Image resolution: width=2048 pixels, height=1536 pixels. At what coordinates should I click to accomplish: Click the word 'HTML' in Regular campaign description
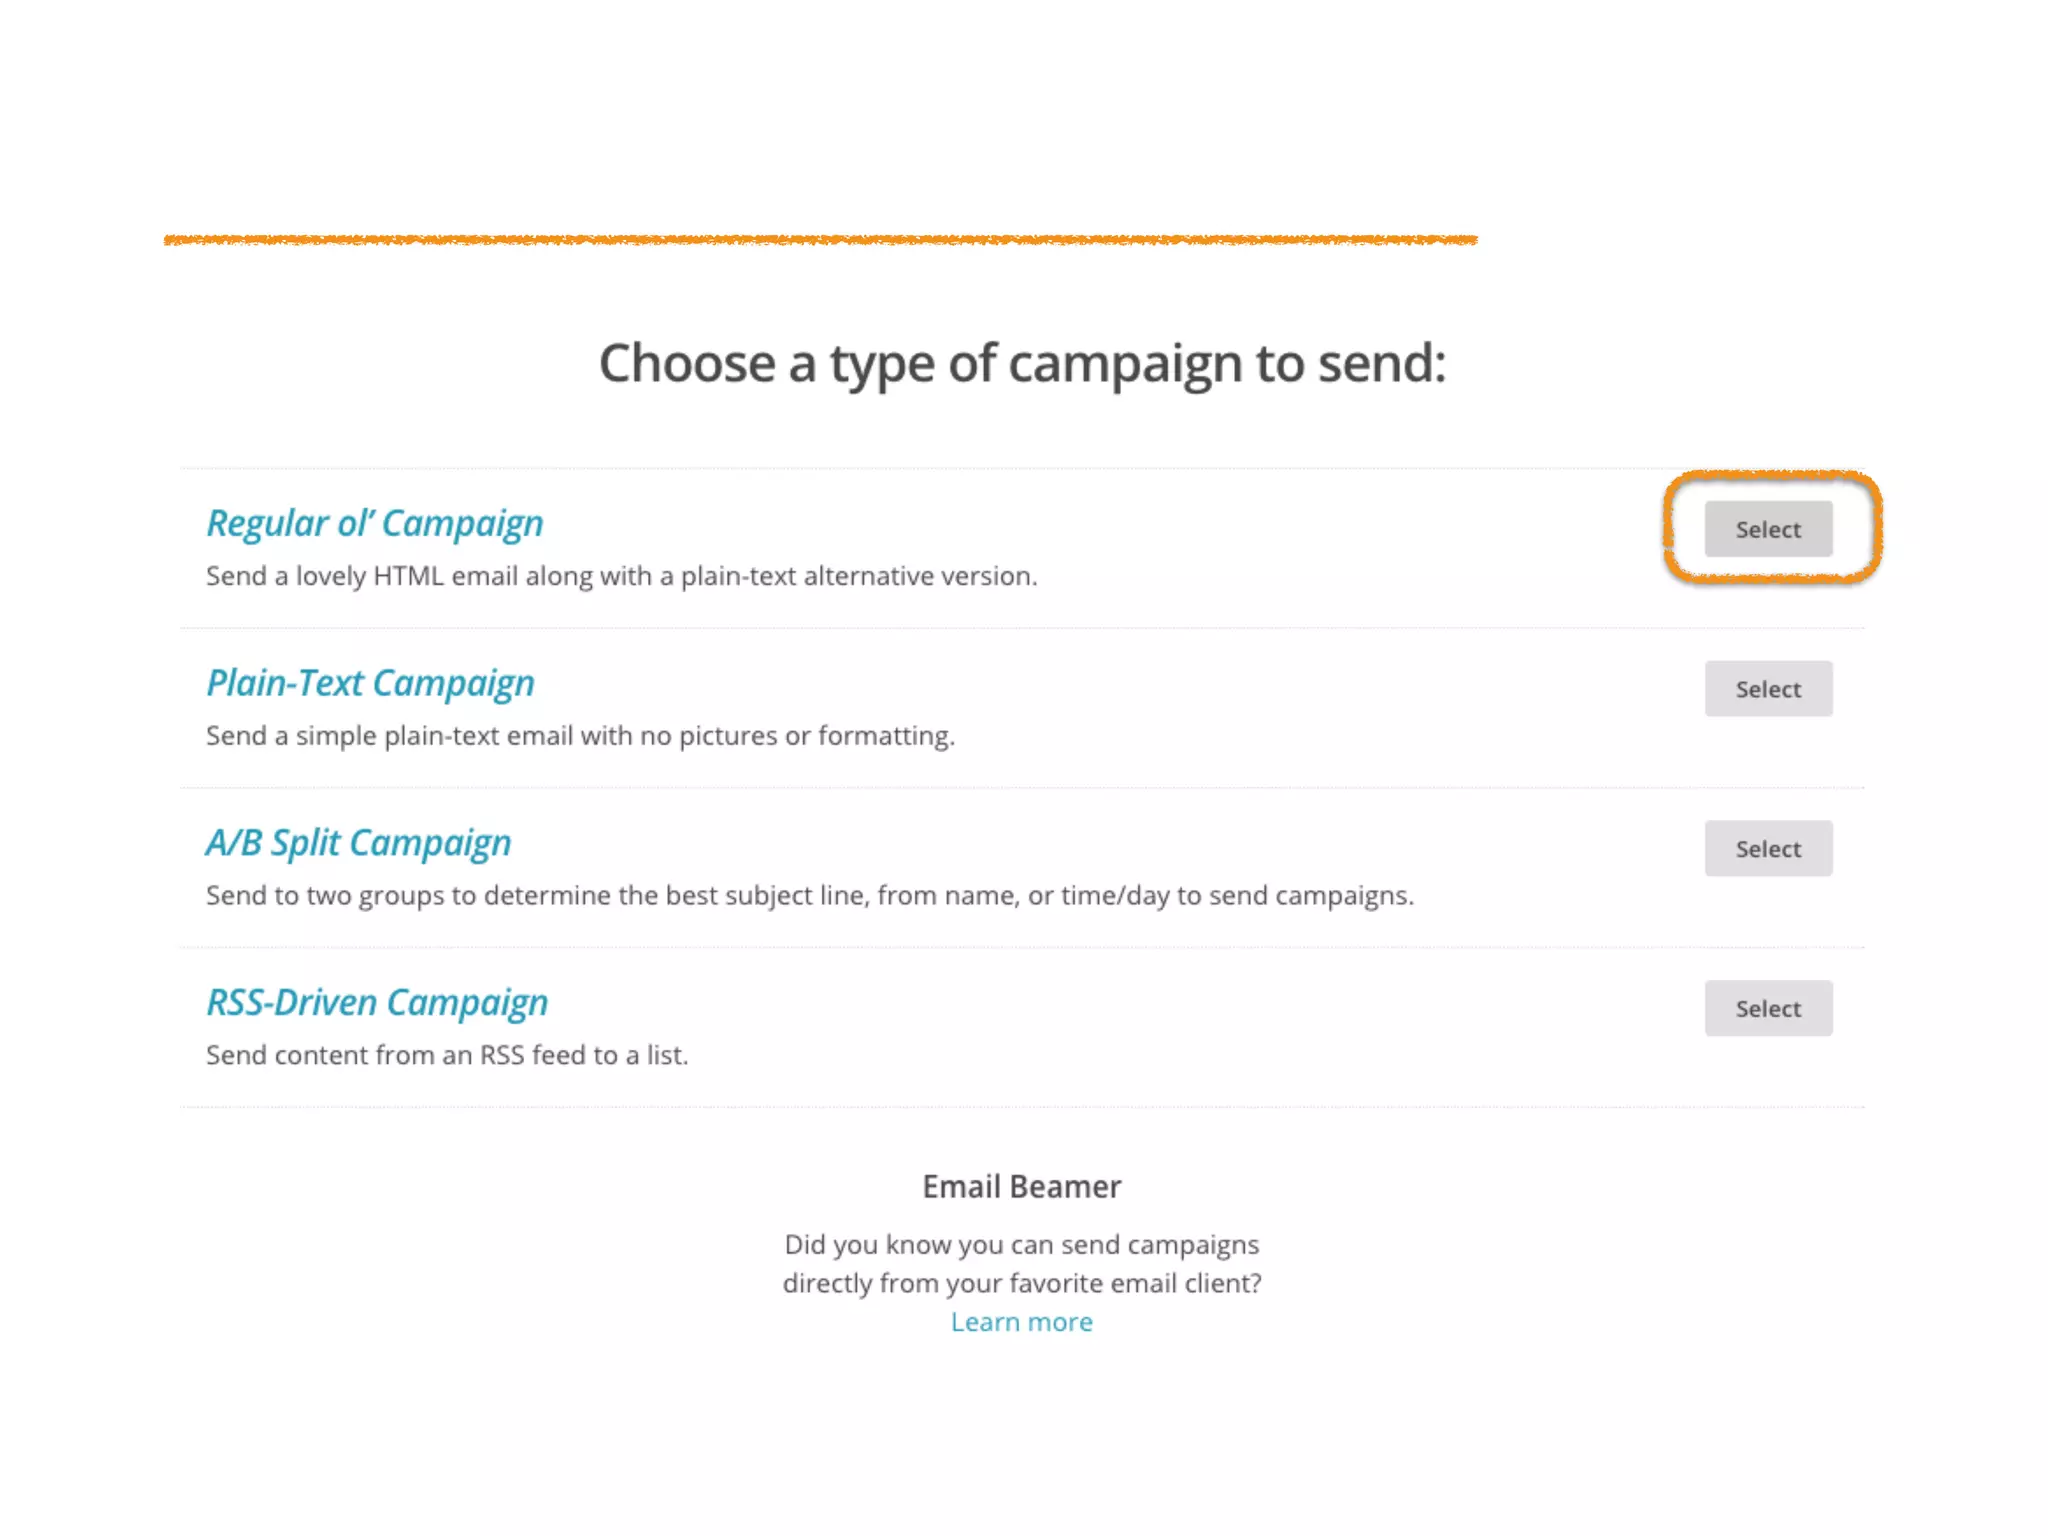coord(408,576)
